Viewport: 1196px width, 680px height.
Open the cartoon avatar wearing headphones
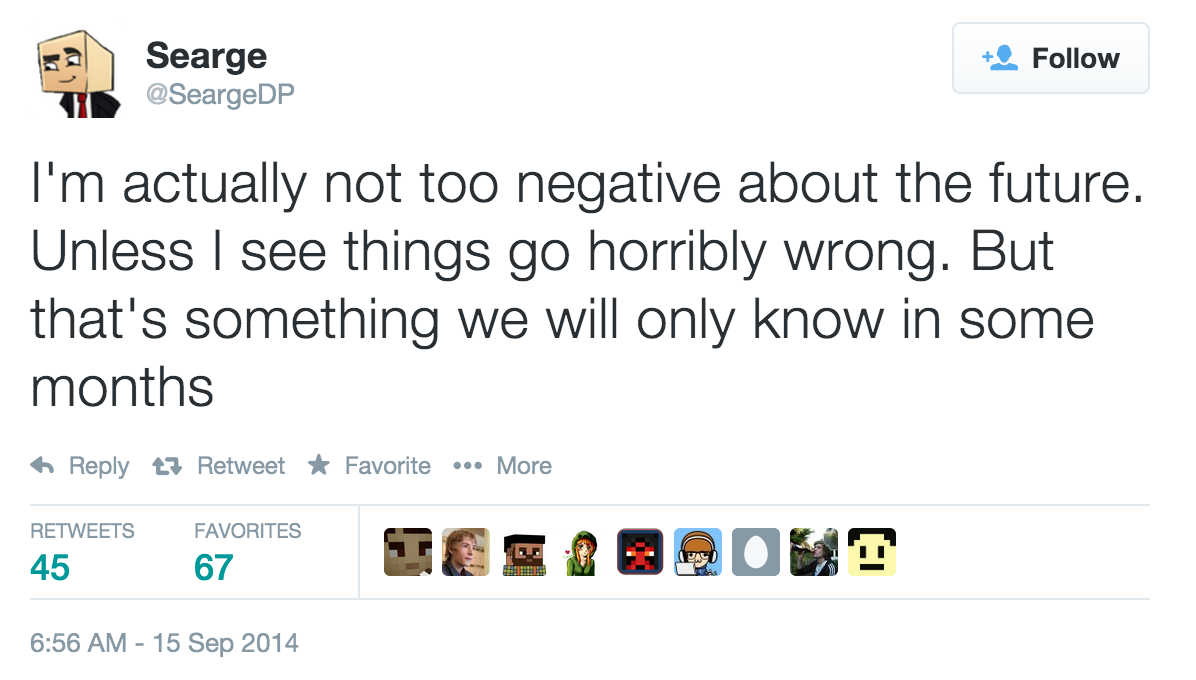698,552
